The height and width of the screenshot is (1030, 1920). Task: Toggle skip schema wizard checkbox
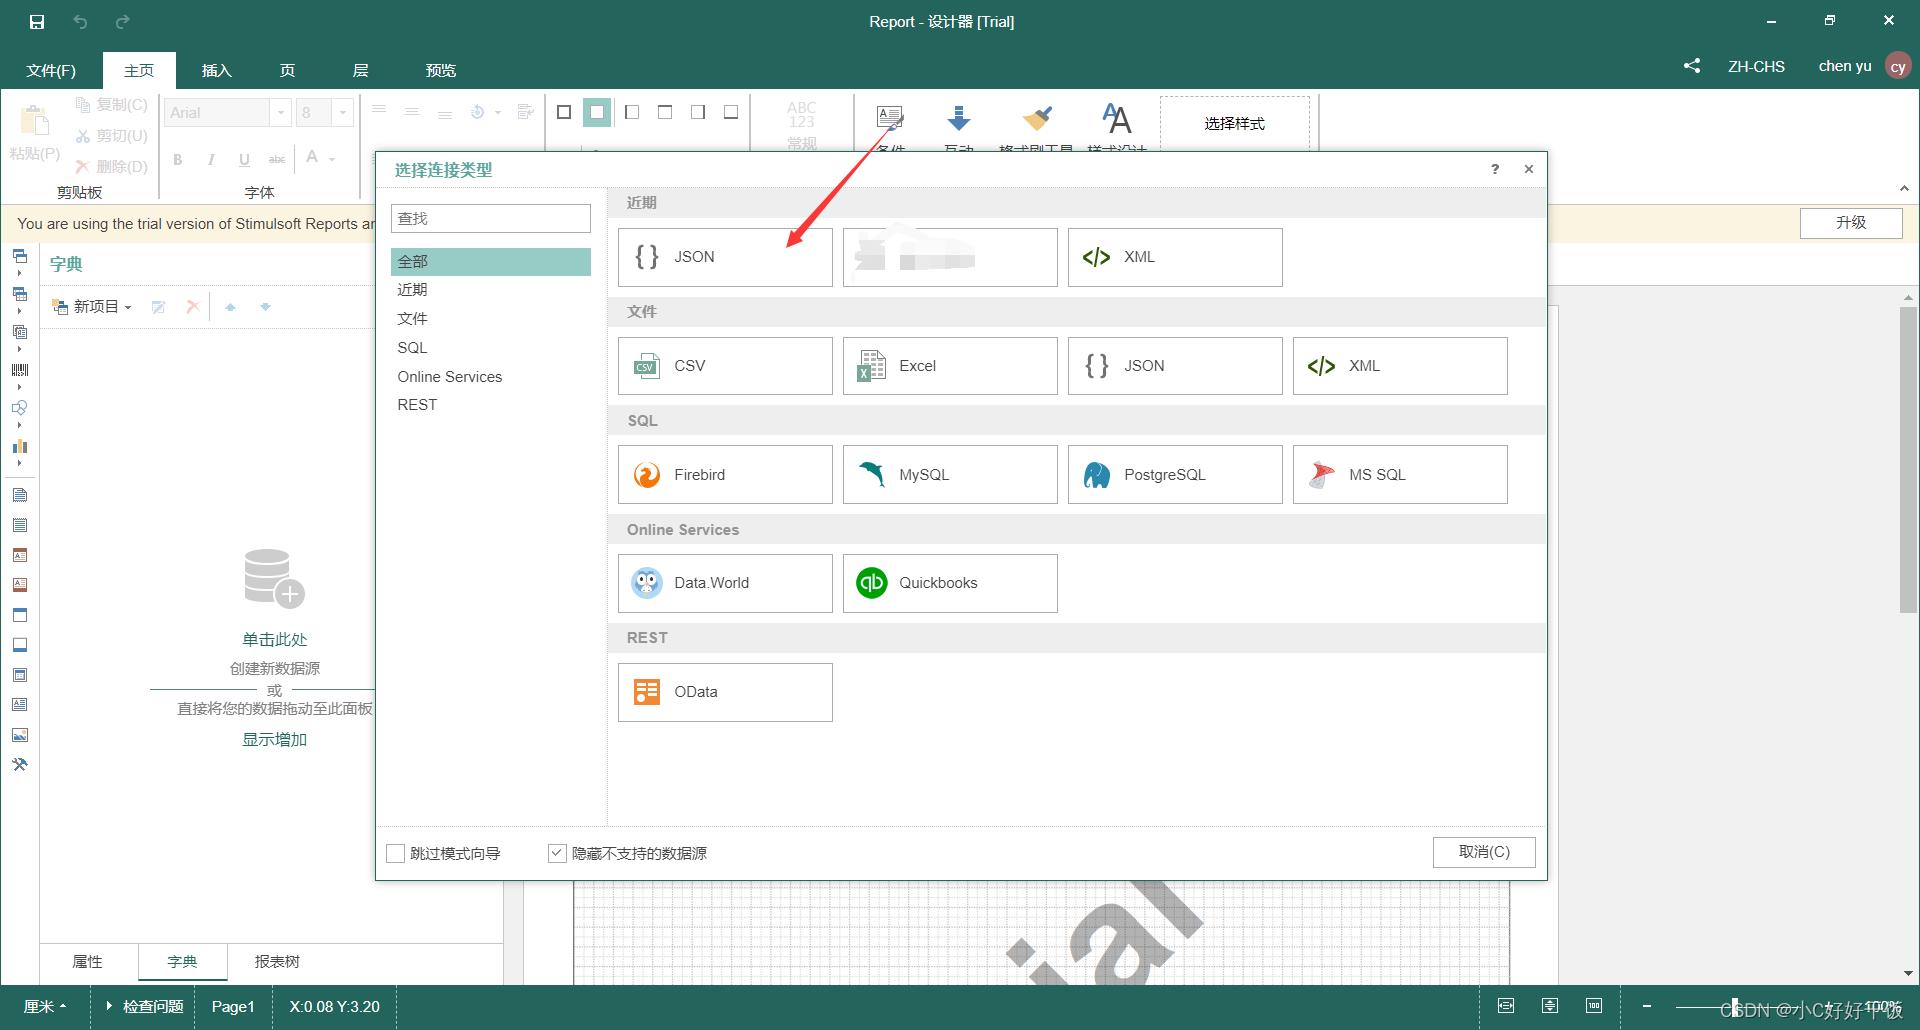click(x=396, y=853)
